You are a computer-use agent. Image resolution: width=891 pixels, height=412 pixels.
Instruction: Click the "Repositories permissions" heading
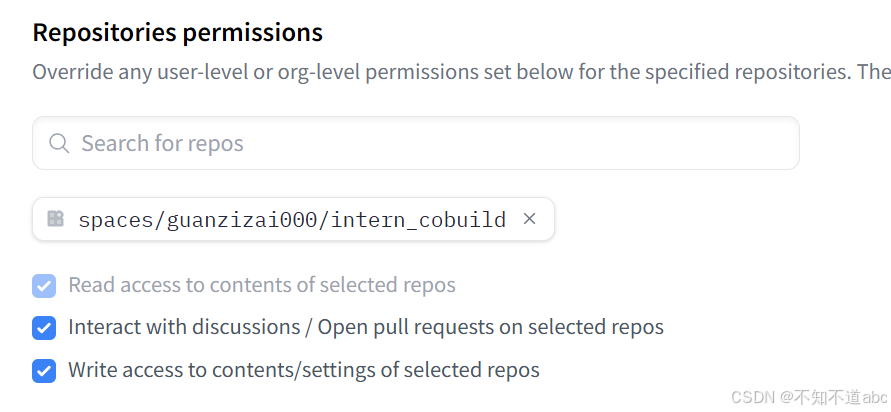click(177, 32)
